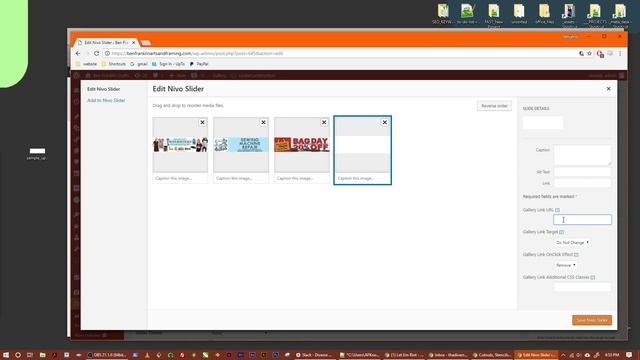Go back using browser back arrow

pos(78,53)
